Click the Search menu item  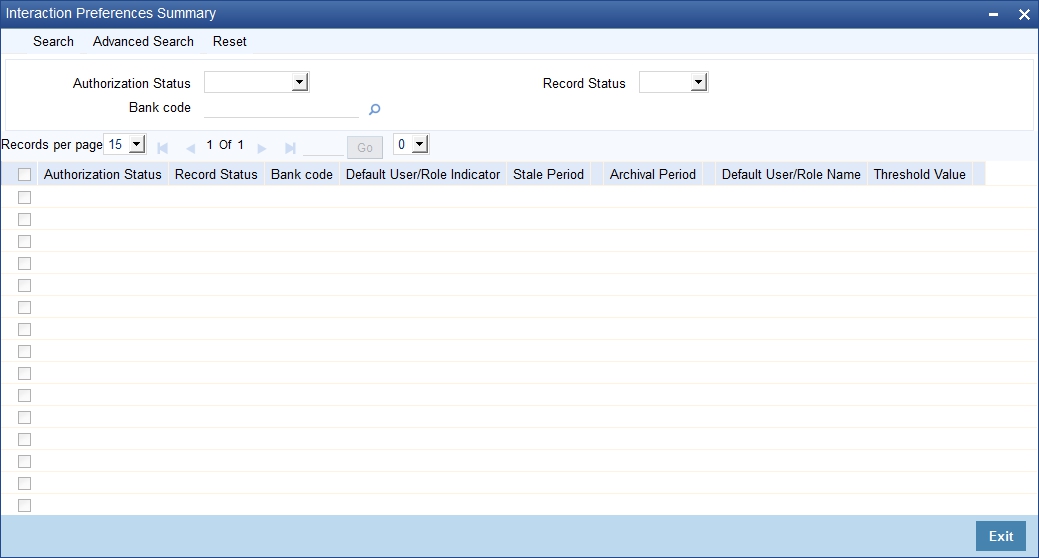54,41
